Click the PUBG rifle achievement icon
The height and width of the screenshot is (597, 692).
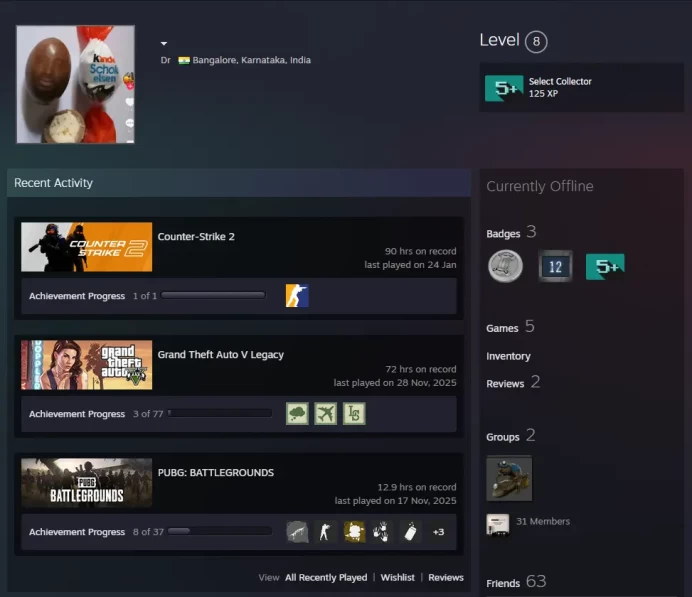(297, 532)
